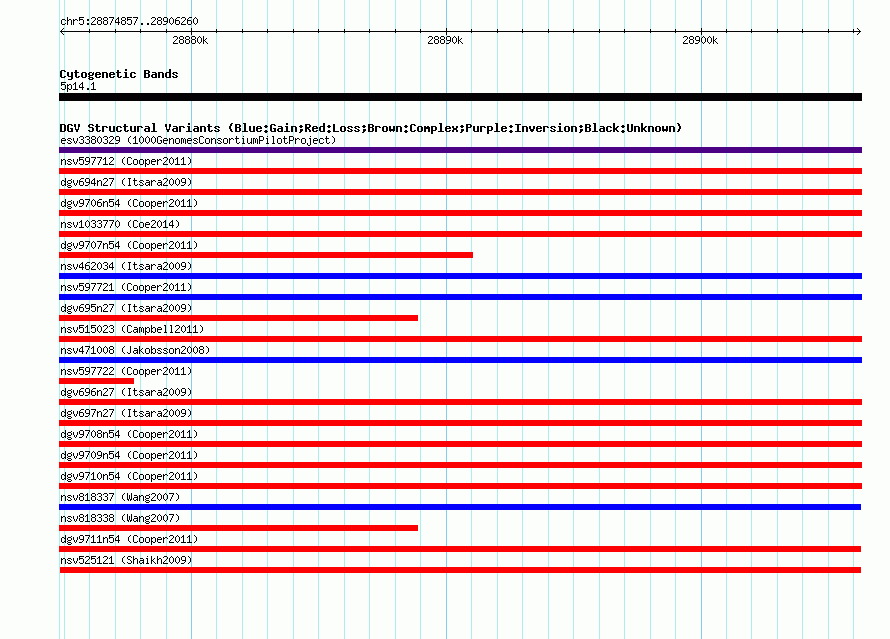Click short red bar under dgv9707n54

(266, 255)
